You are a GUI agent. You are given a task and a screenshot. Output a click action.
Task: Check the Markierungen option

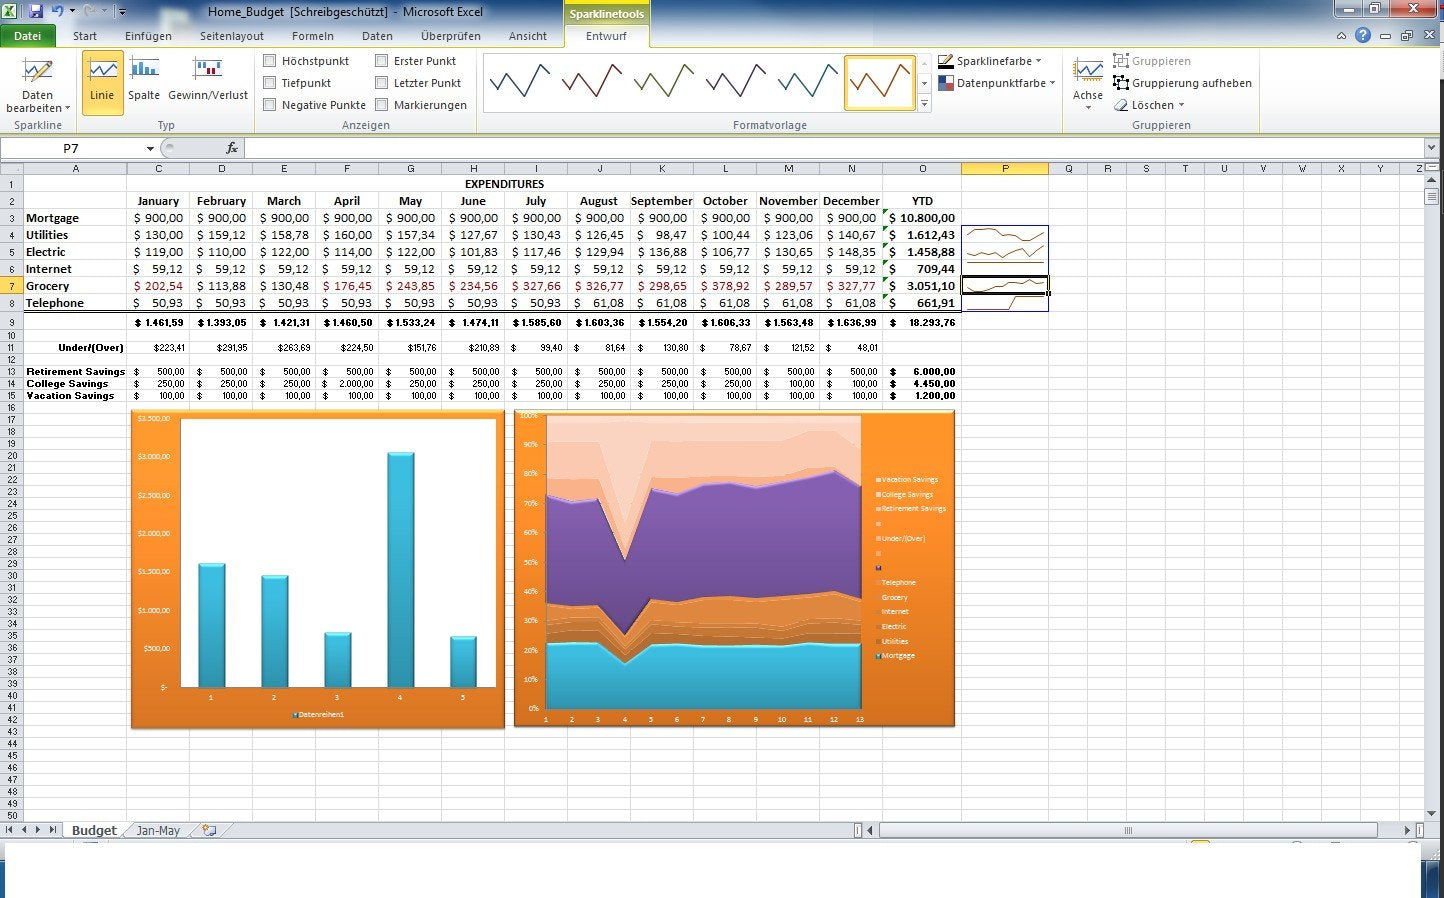click(x=382, y=105)
